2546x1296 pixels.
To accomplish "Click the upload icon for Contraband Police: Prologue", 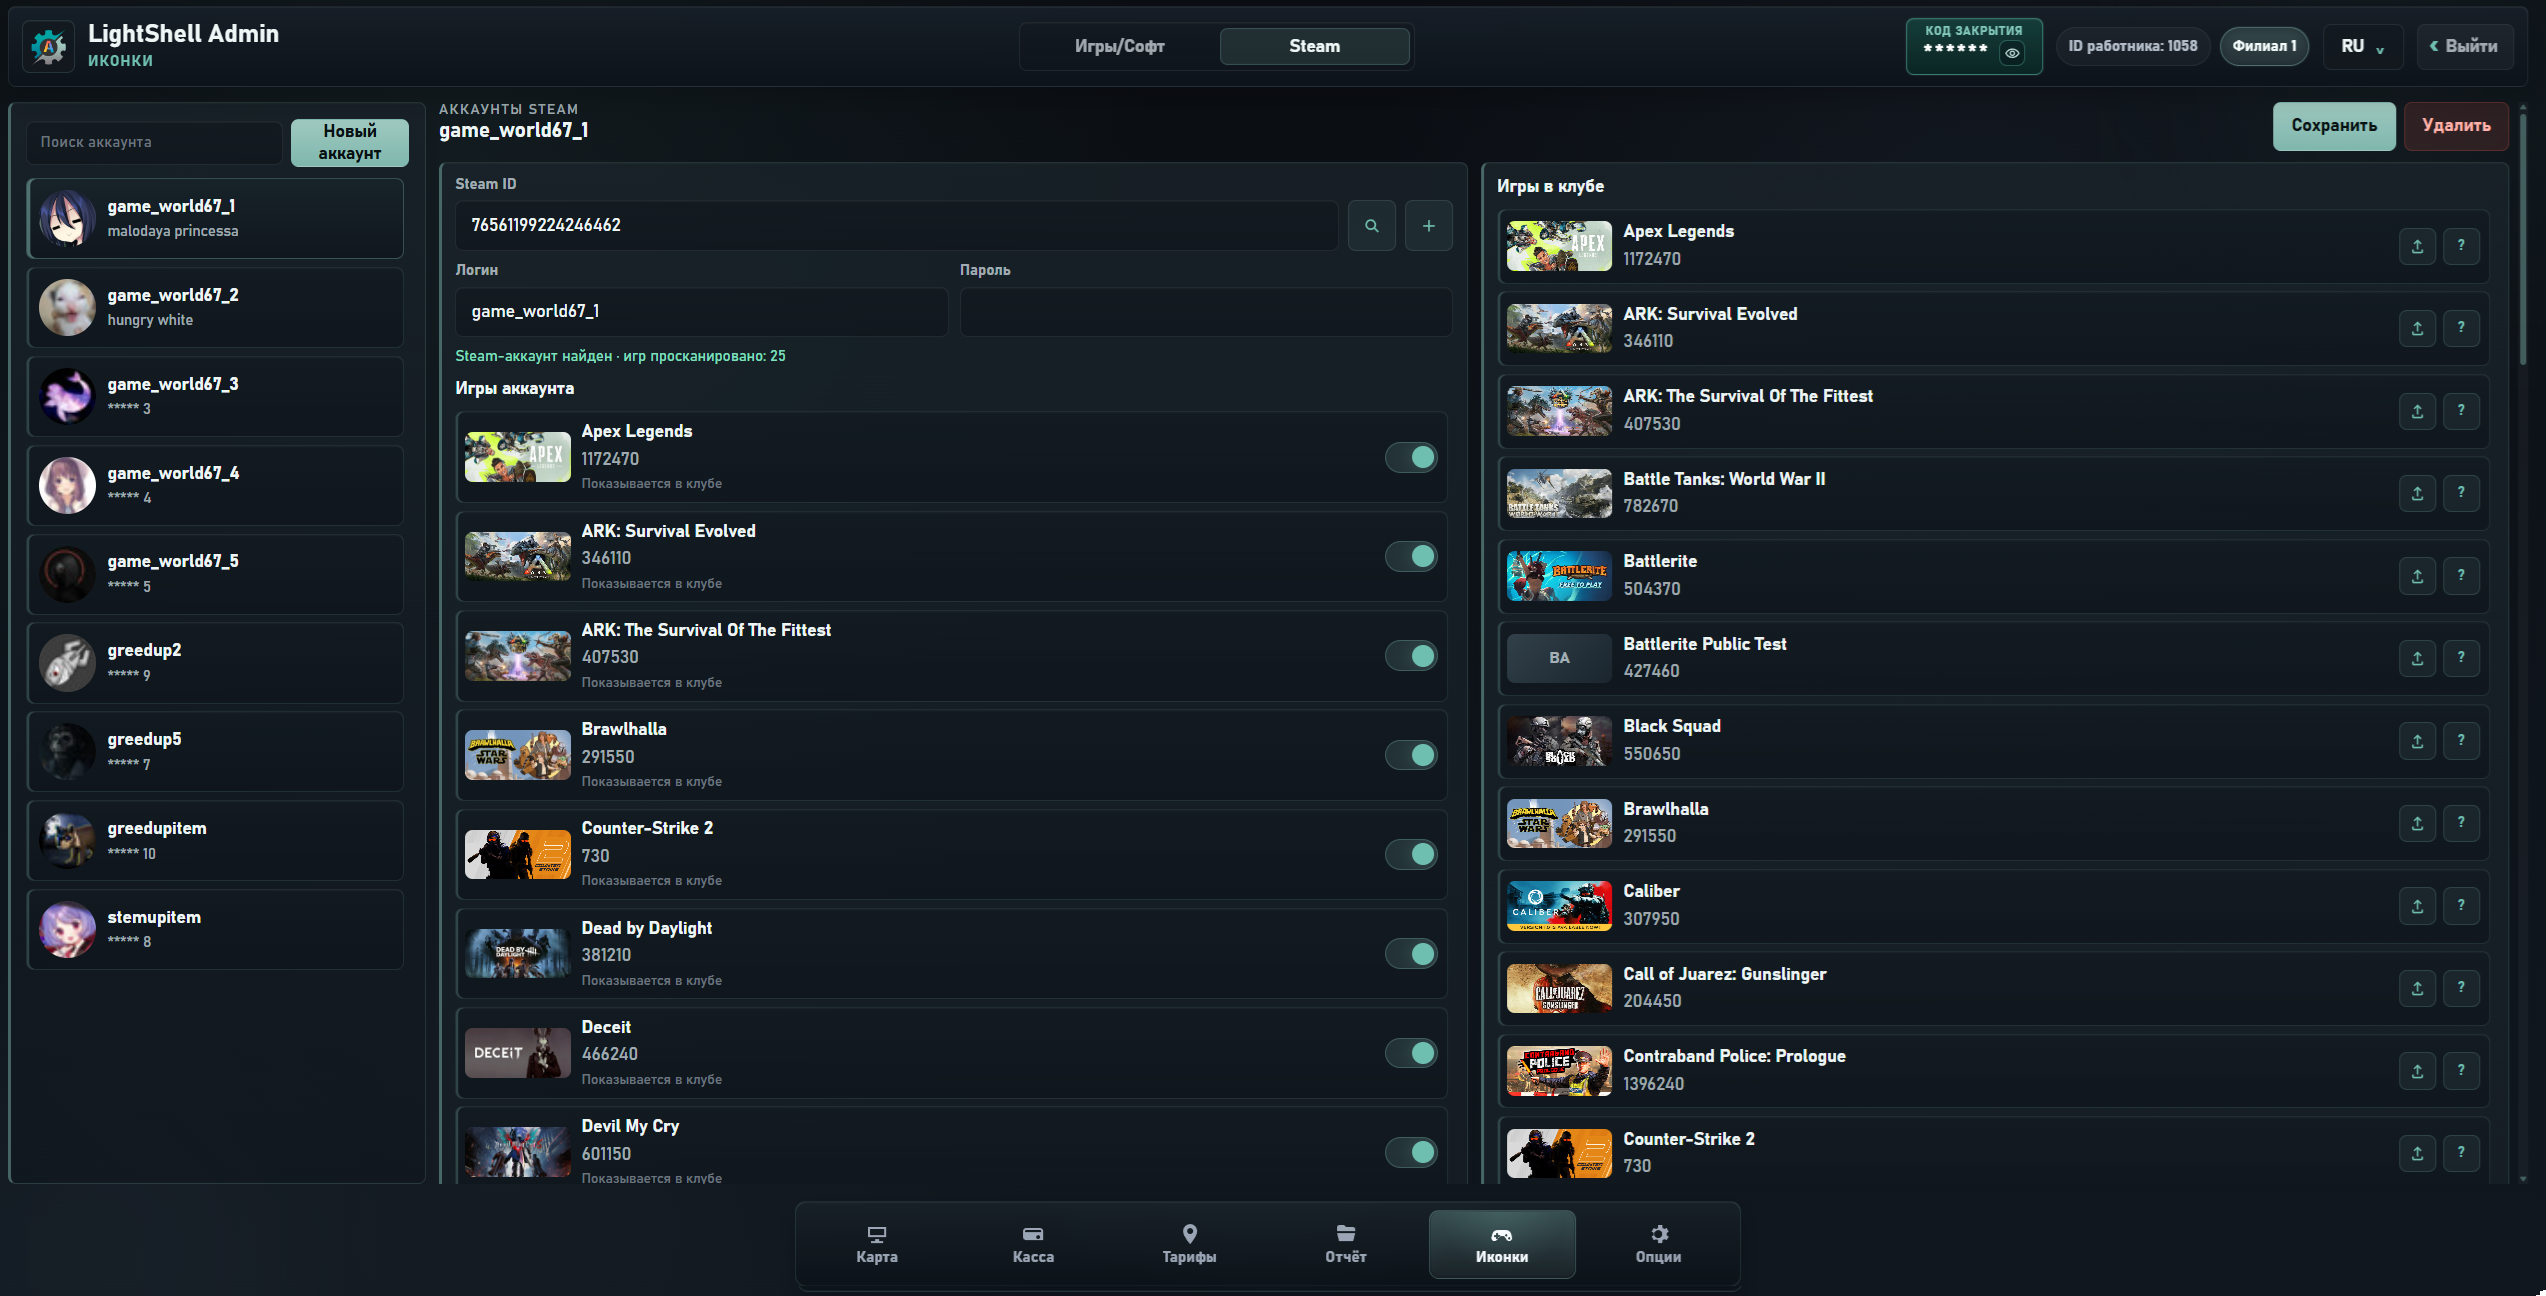I will pos(2417,1071).
